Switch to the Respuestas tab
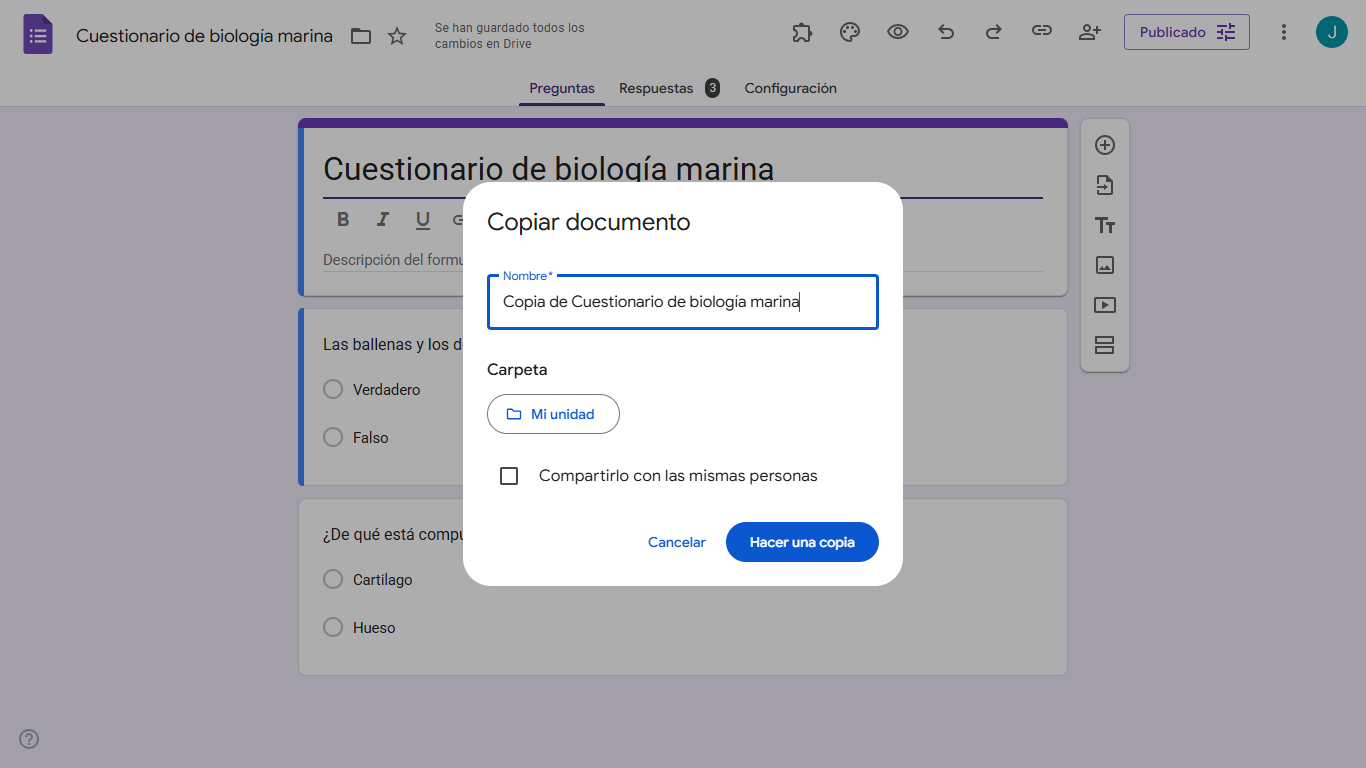This screenshot has width=1366, height=768. [656, 88]
